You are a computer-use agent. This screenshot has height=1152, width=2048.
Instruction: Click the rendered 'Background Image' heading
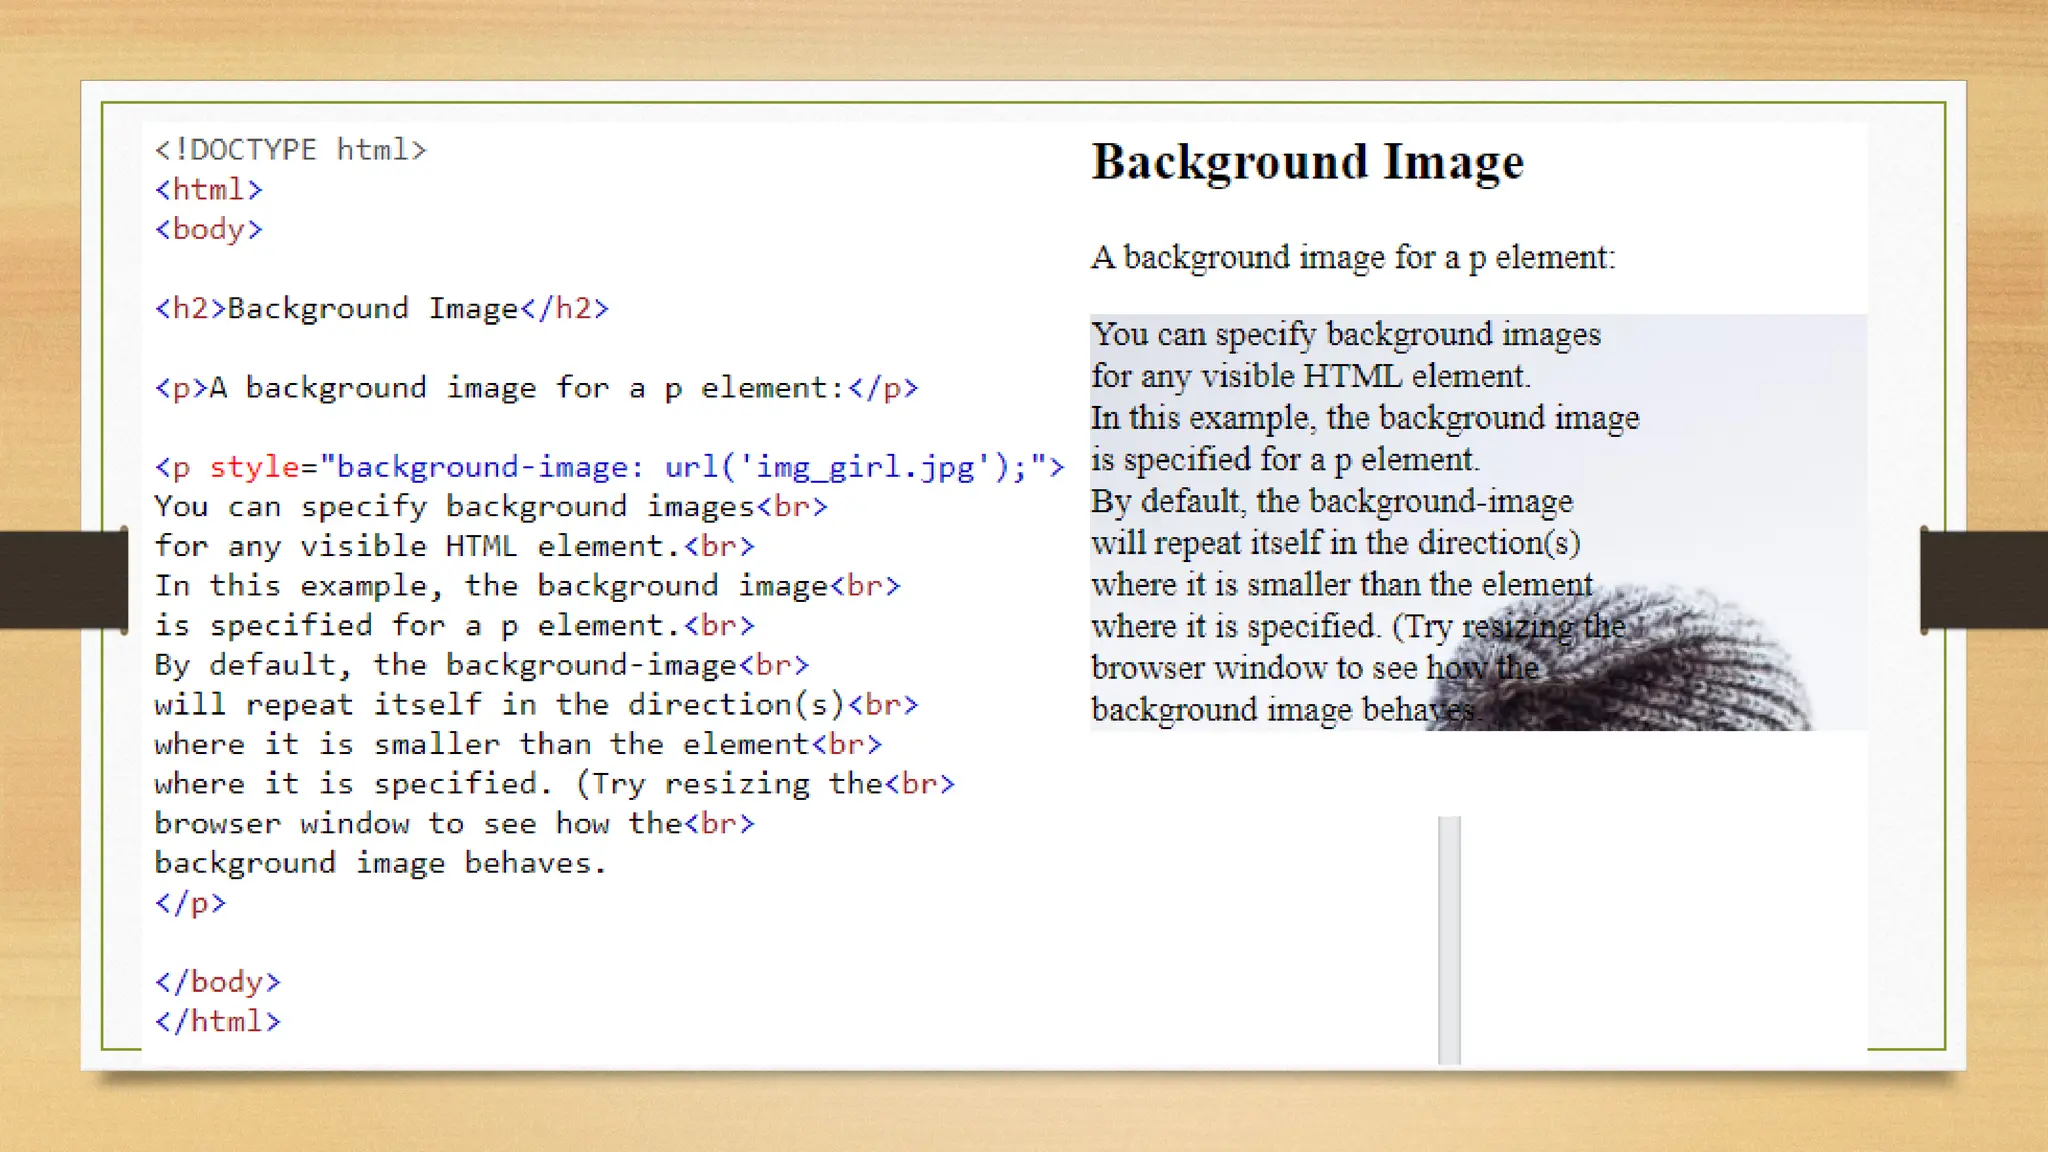[x=1307, y=162]
